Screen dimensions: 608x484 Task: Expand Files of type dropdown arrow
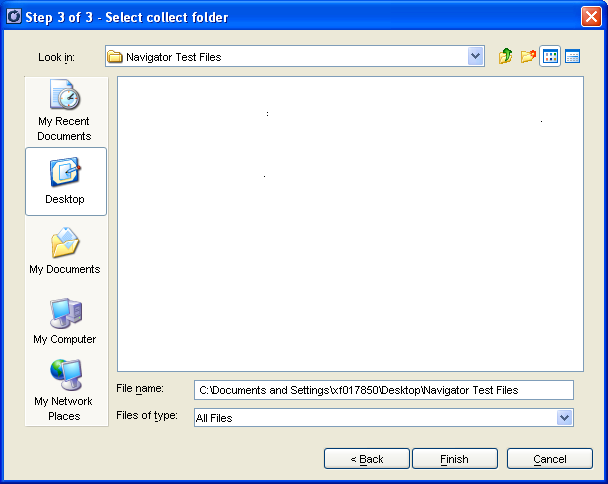(564, 418)
